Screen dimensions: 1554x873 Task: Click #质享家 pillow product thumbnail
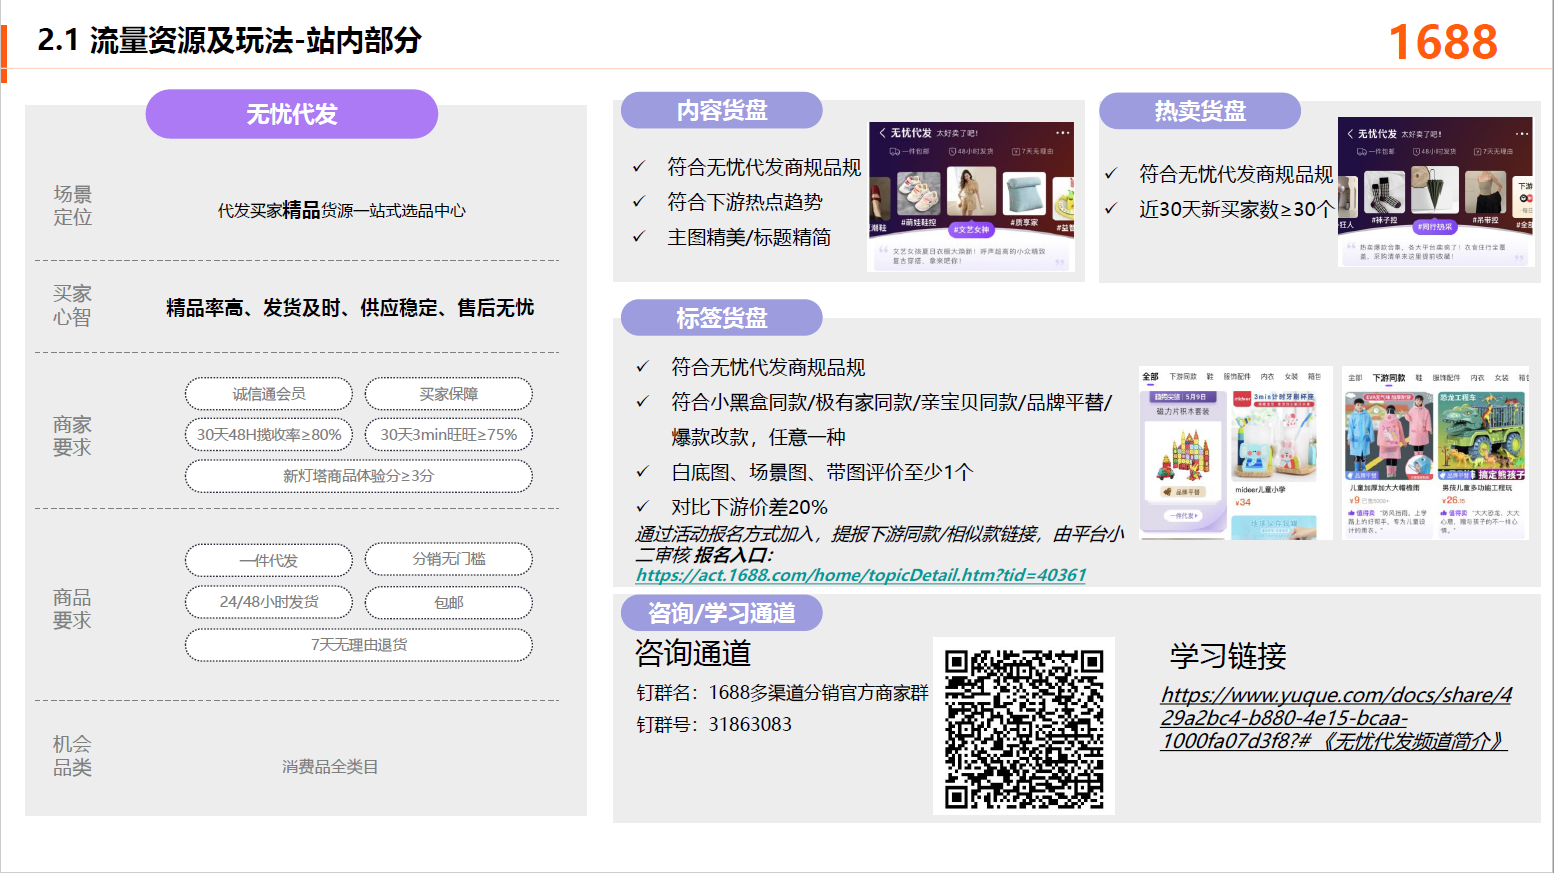pos(1024,195)
